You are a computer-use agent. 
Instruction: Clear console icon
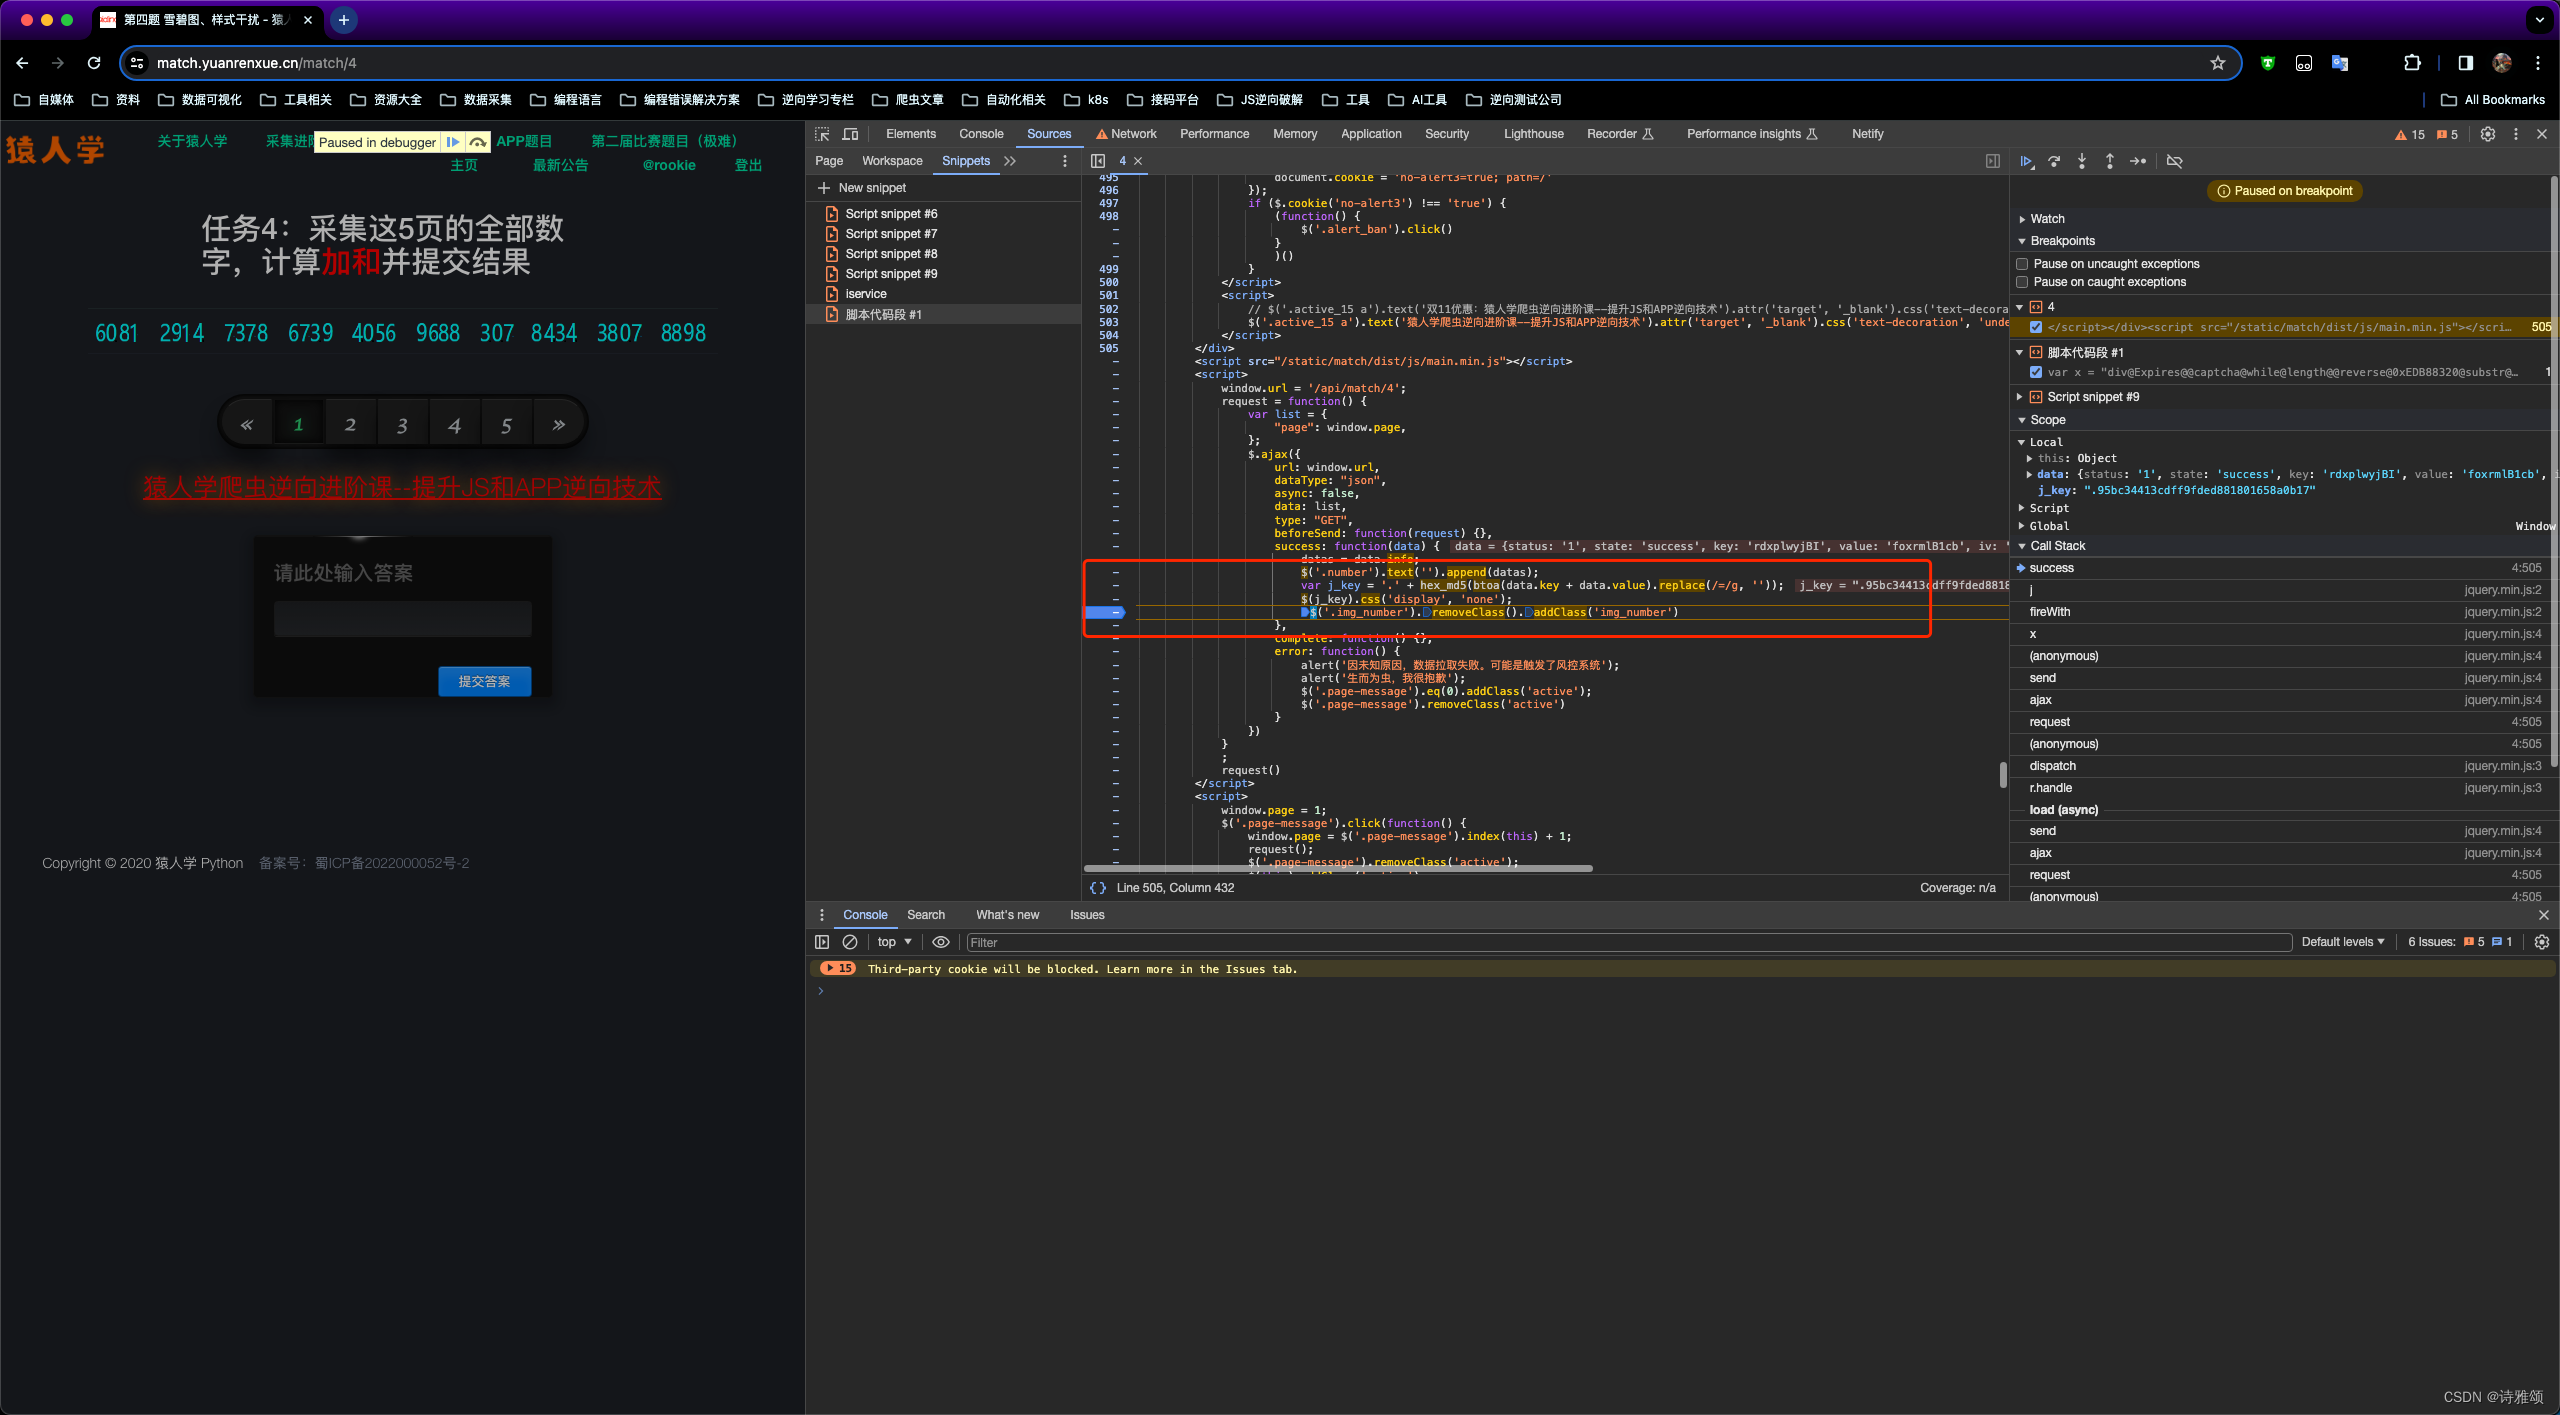click(x=850, y=942)
